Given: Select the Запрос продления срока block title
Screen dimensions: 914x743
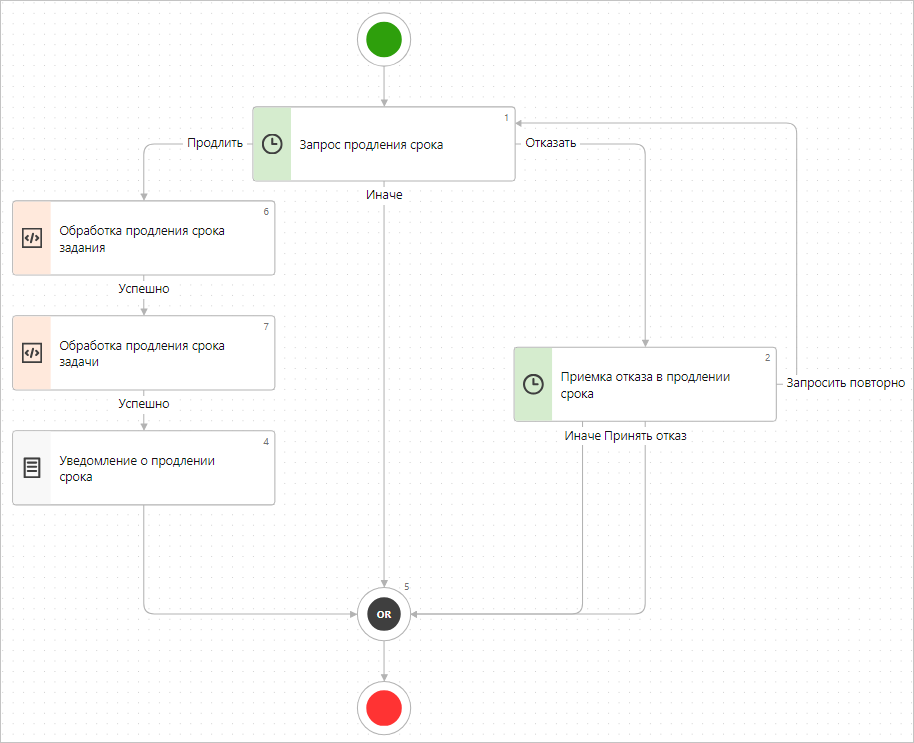Looking at the screenshot, I should 371,145.
